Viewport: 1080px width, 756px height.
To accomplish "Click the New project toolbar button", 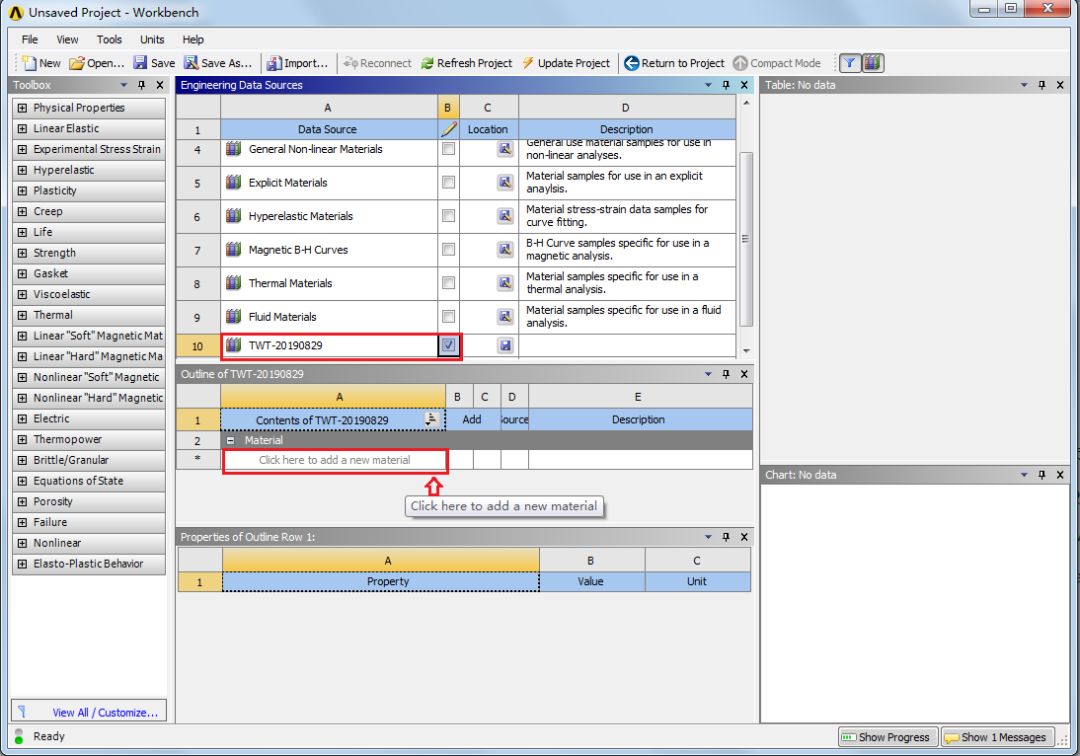I will (x=41, y=63).
